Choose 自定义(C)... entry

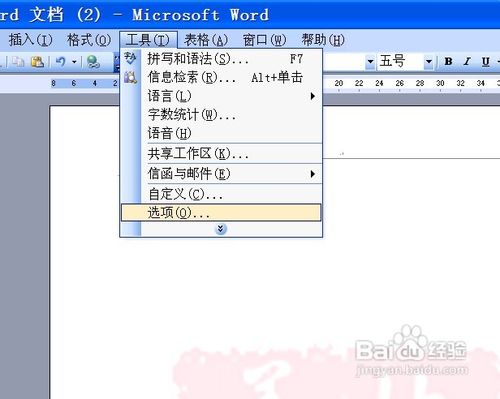point(221,194)
